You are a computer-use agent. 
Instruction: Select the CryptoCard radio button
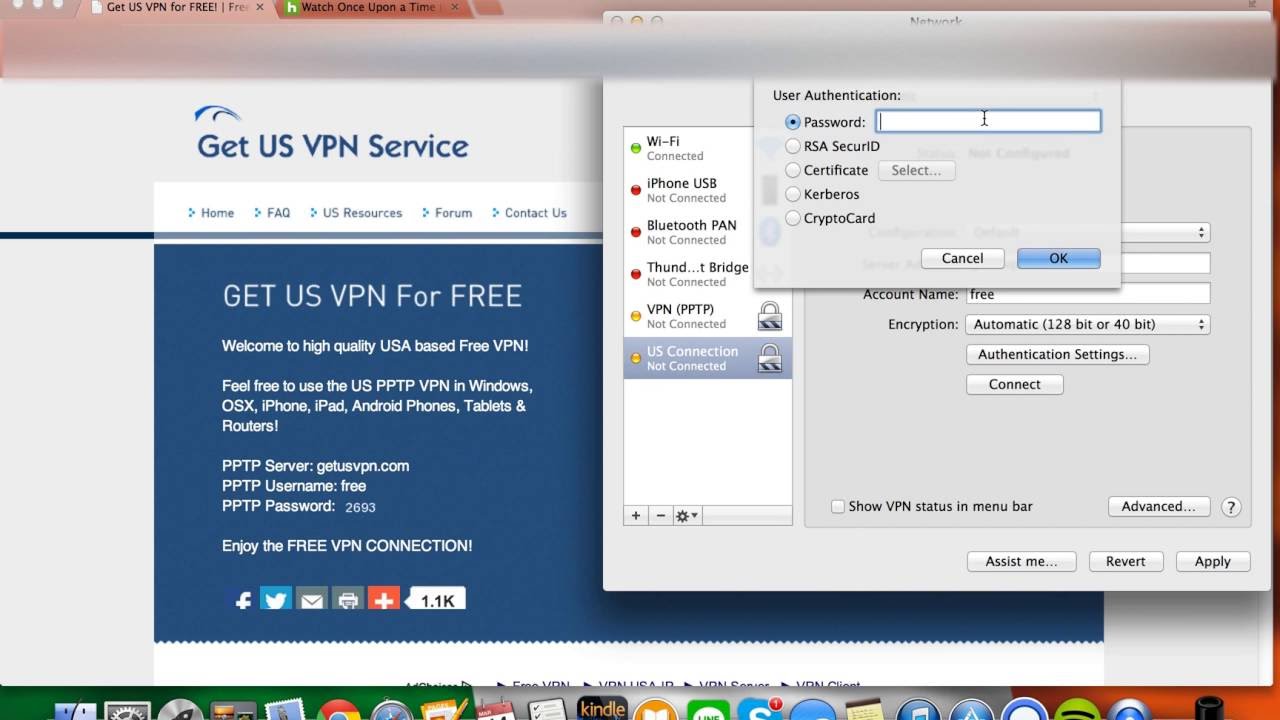(793, 218)
